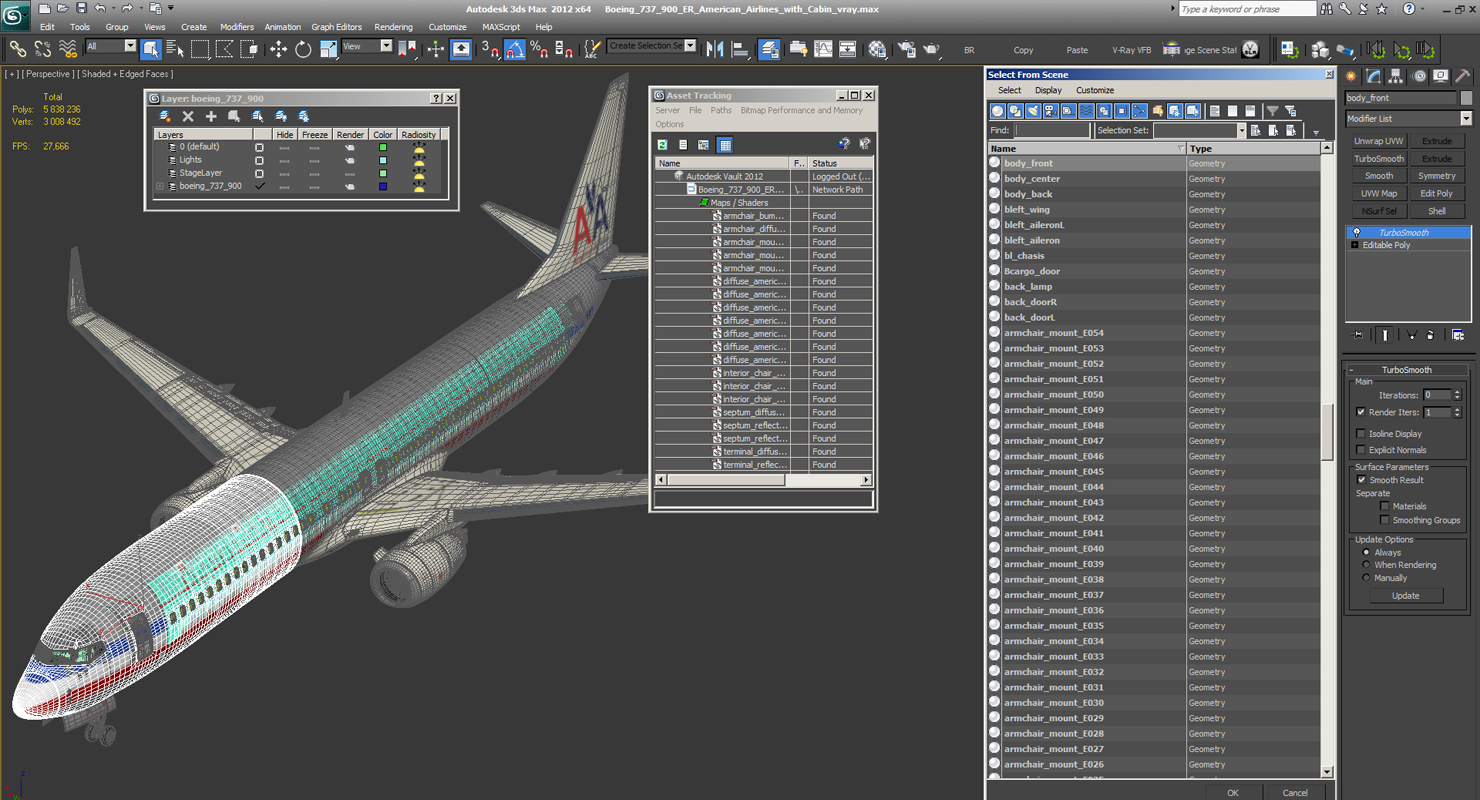The height and width of the screenshot is (800, 1480).
Task: Click Lights layer color swatch
Action: pyautogui.click(x=383, y=160)
